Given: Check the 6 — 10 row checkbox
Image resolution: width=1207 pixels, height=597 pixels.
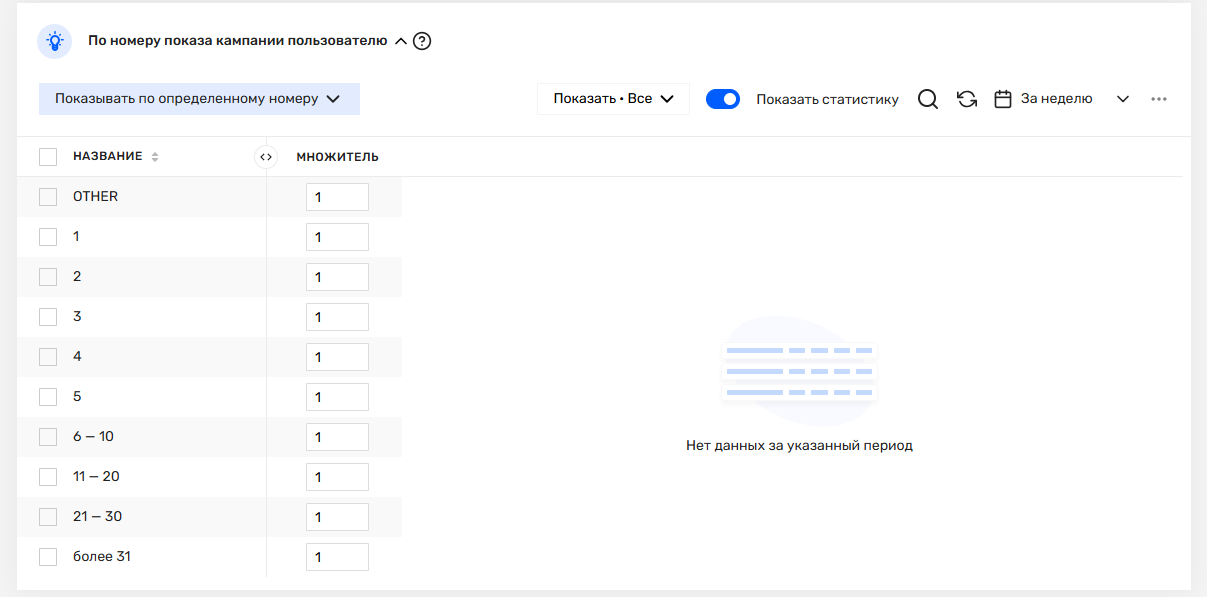Looking at the screenshot, I should (x=48, y=437).
